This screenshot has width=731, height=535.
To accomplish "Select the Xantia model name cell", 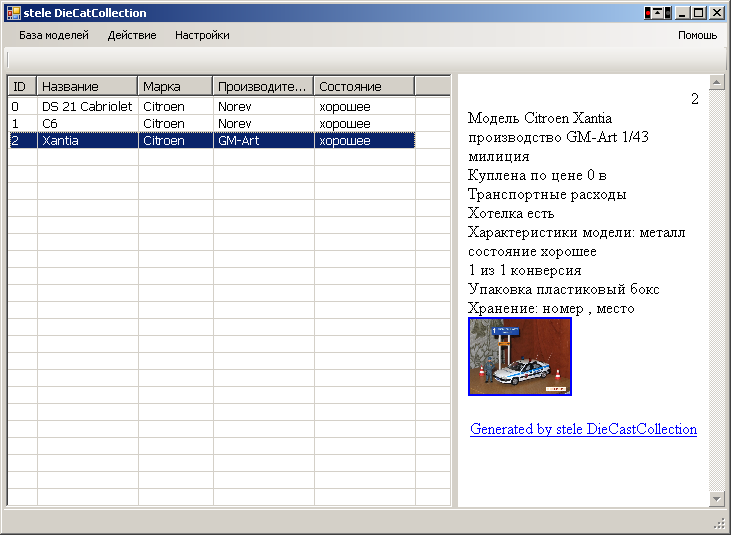I will [x=88, y=141].
